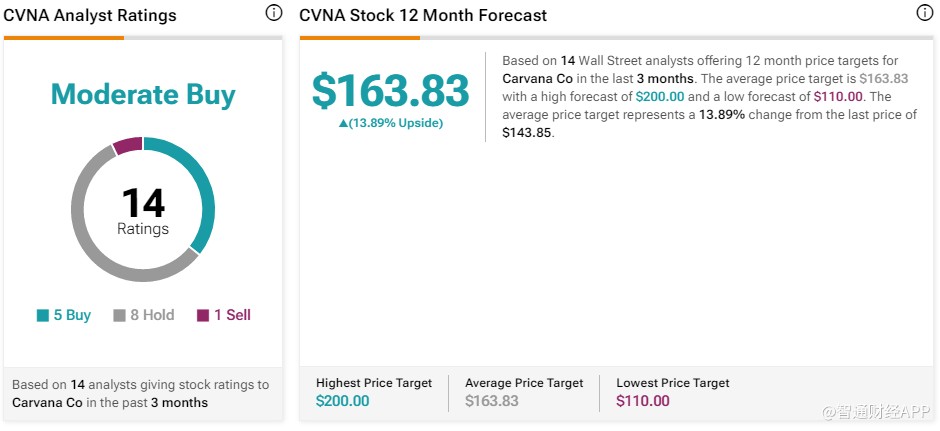
Task: Click the Lowest Price Target $110.00 value
Action: (x=643, y=401)
